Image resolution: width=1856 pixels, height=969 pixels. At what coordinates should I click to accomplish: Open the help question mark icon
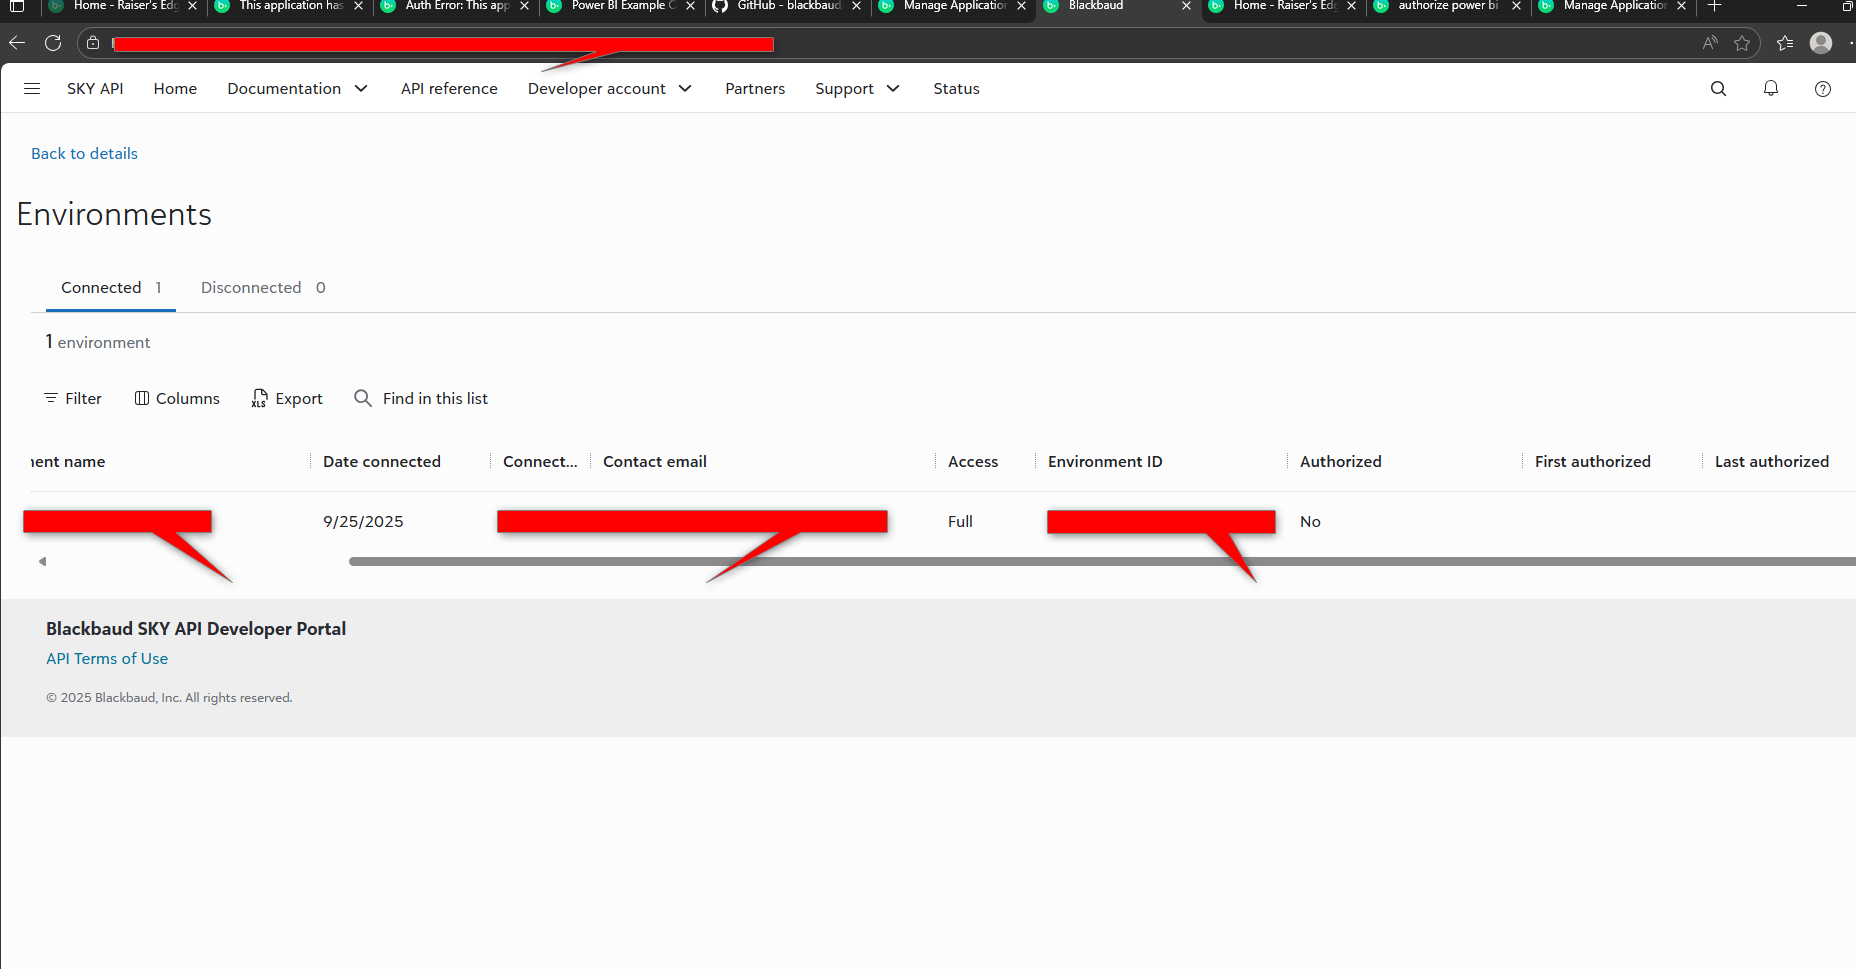tap(1823, 89)
